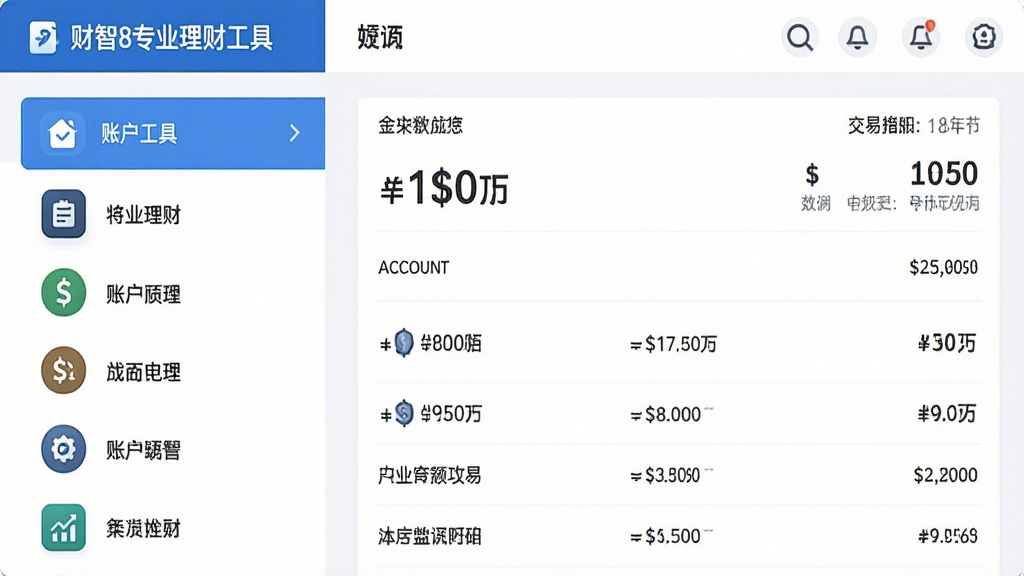Click the =$3.8090 amount
Viewport: 1024px width, 576px height.
tap(665, 475)
